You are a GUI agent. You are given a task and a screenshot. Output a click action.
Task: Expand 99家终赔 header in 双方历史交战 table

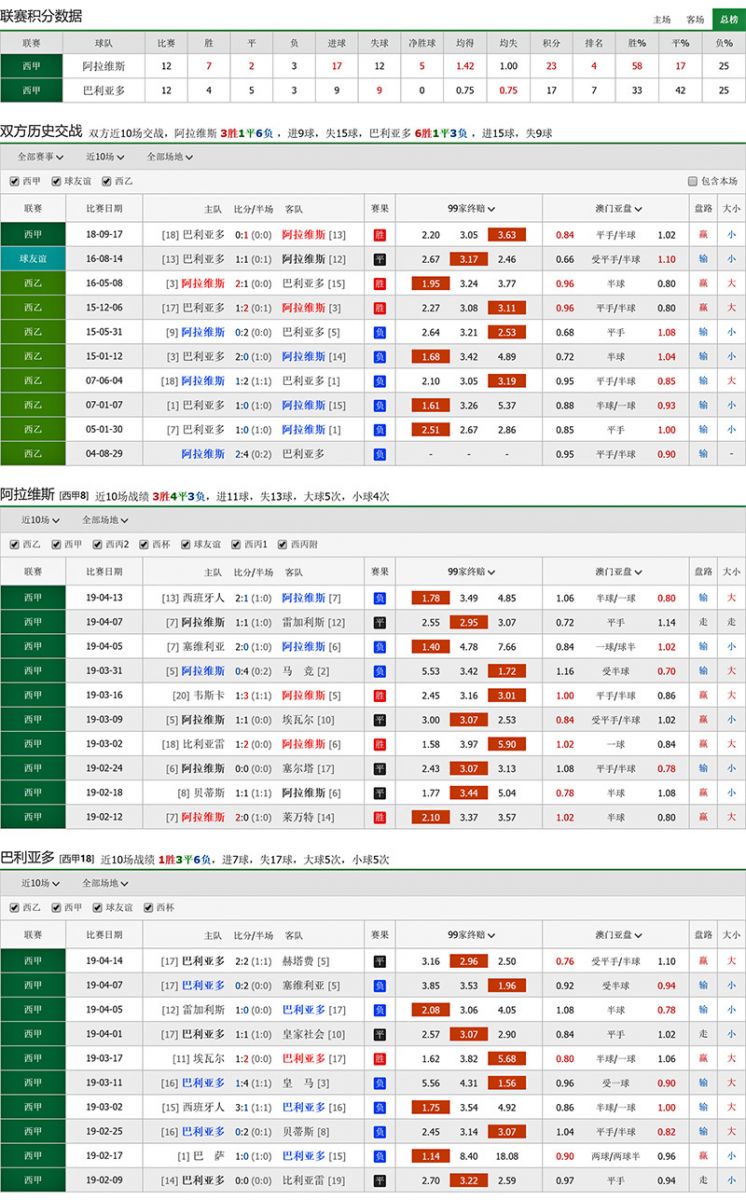tap(470, 209)
